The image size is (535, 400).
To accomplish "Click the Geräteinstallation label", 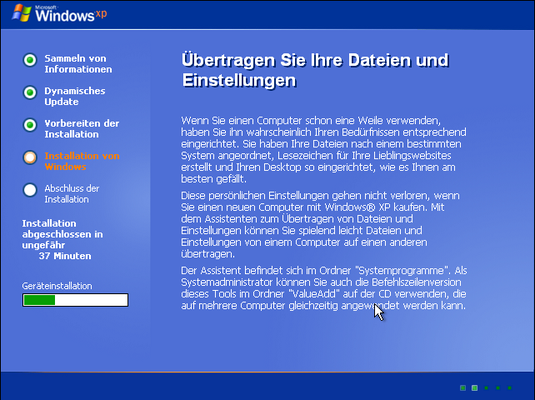I will [57, 286].
